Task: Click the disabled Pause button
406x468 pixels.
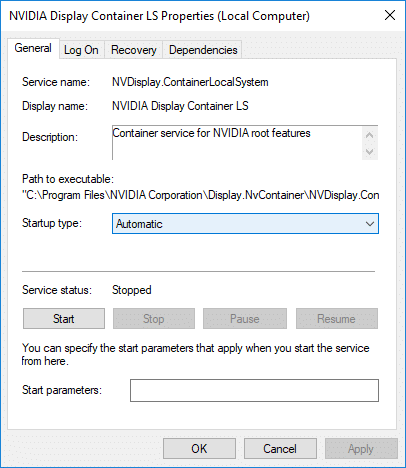Action: tap(245, 319)
